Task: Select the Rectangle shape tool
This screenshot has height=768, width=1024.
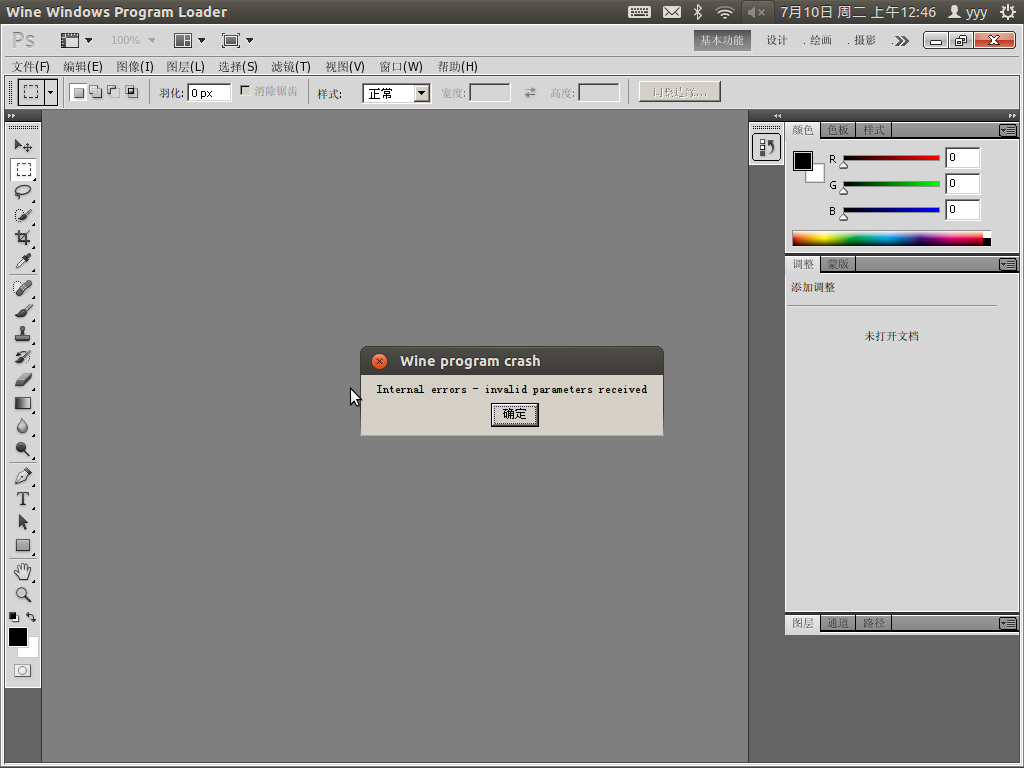Action: [23, 545]
